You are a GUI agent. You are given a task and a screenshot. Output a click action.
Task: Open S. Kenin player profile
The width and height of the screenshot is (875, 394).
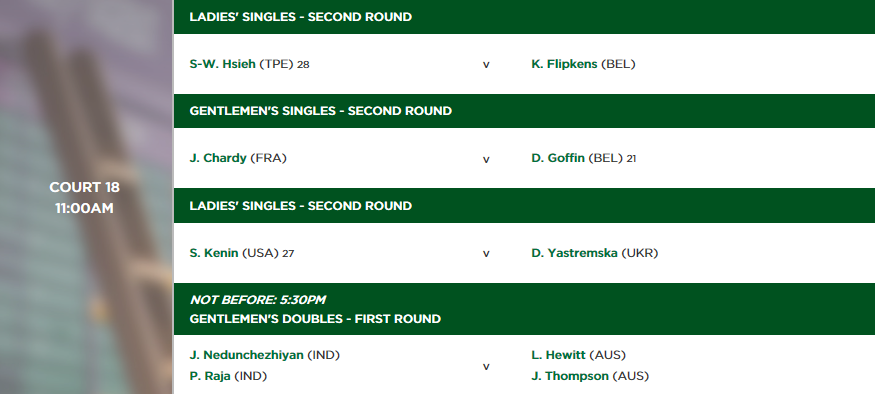coord(214,253)
